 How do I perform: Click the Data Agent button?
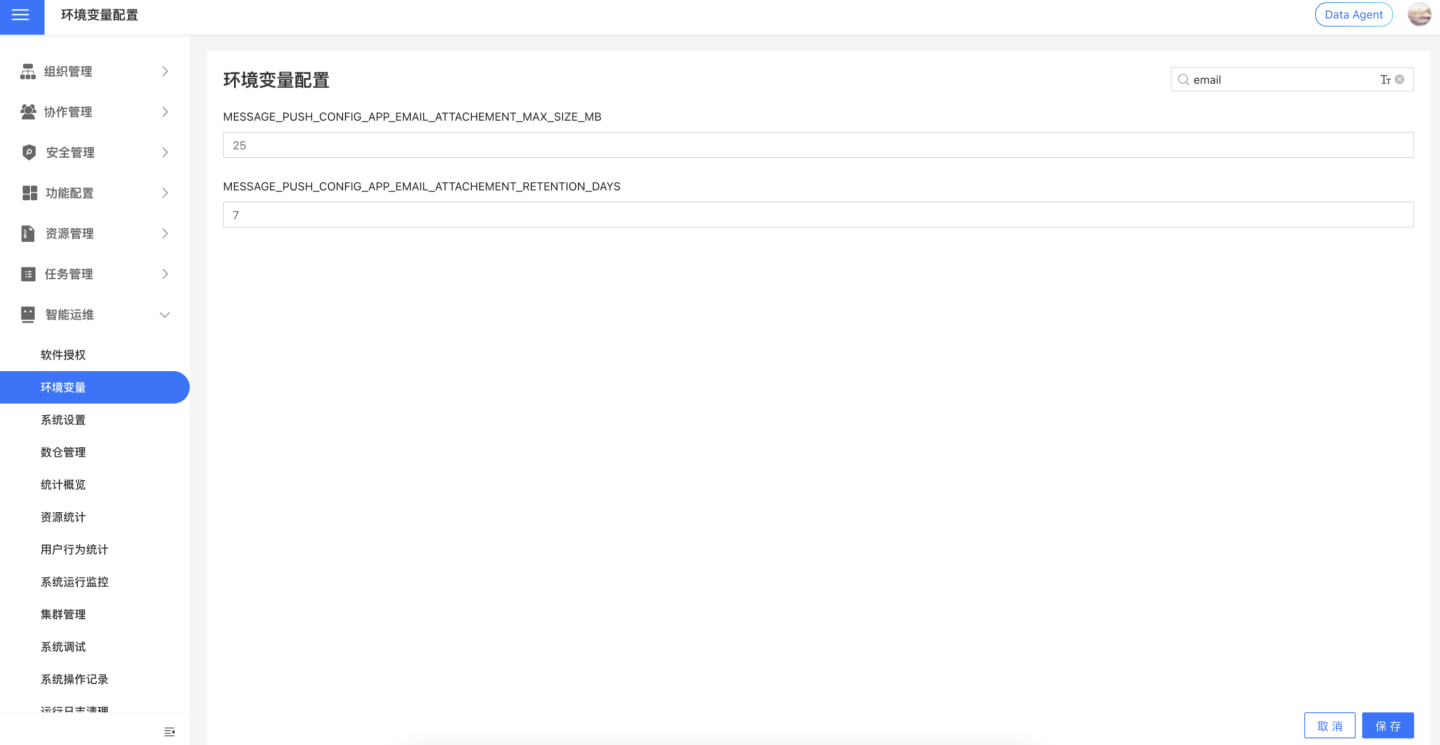[1353, 15]
